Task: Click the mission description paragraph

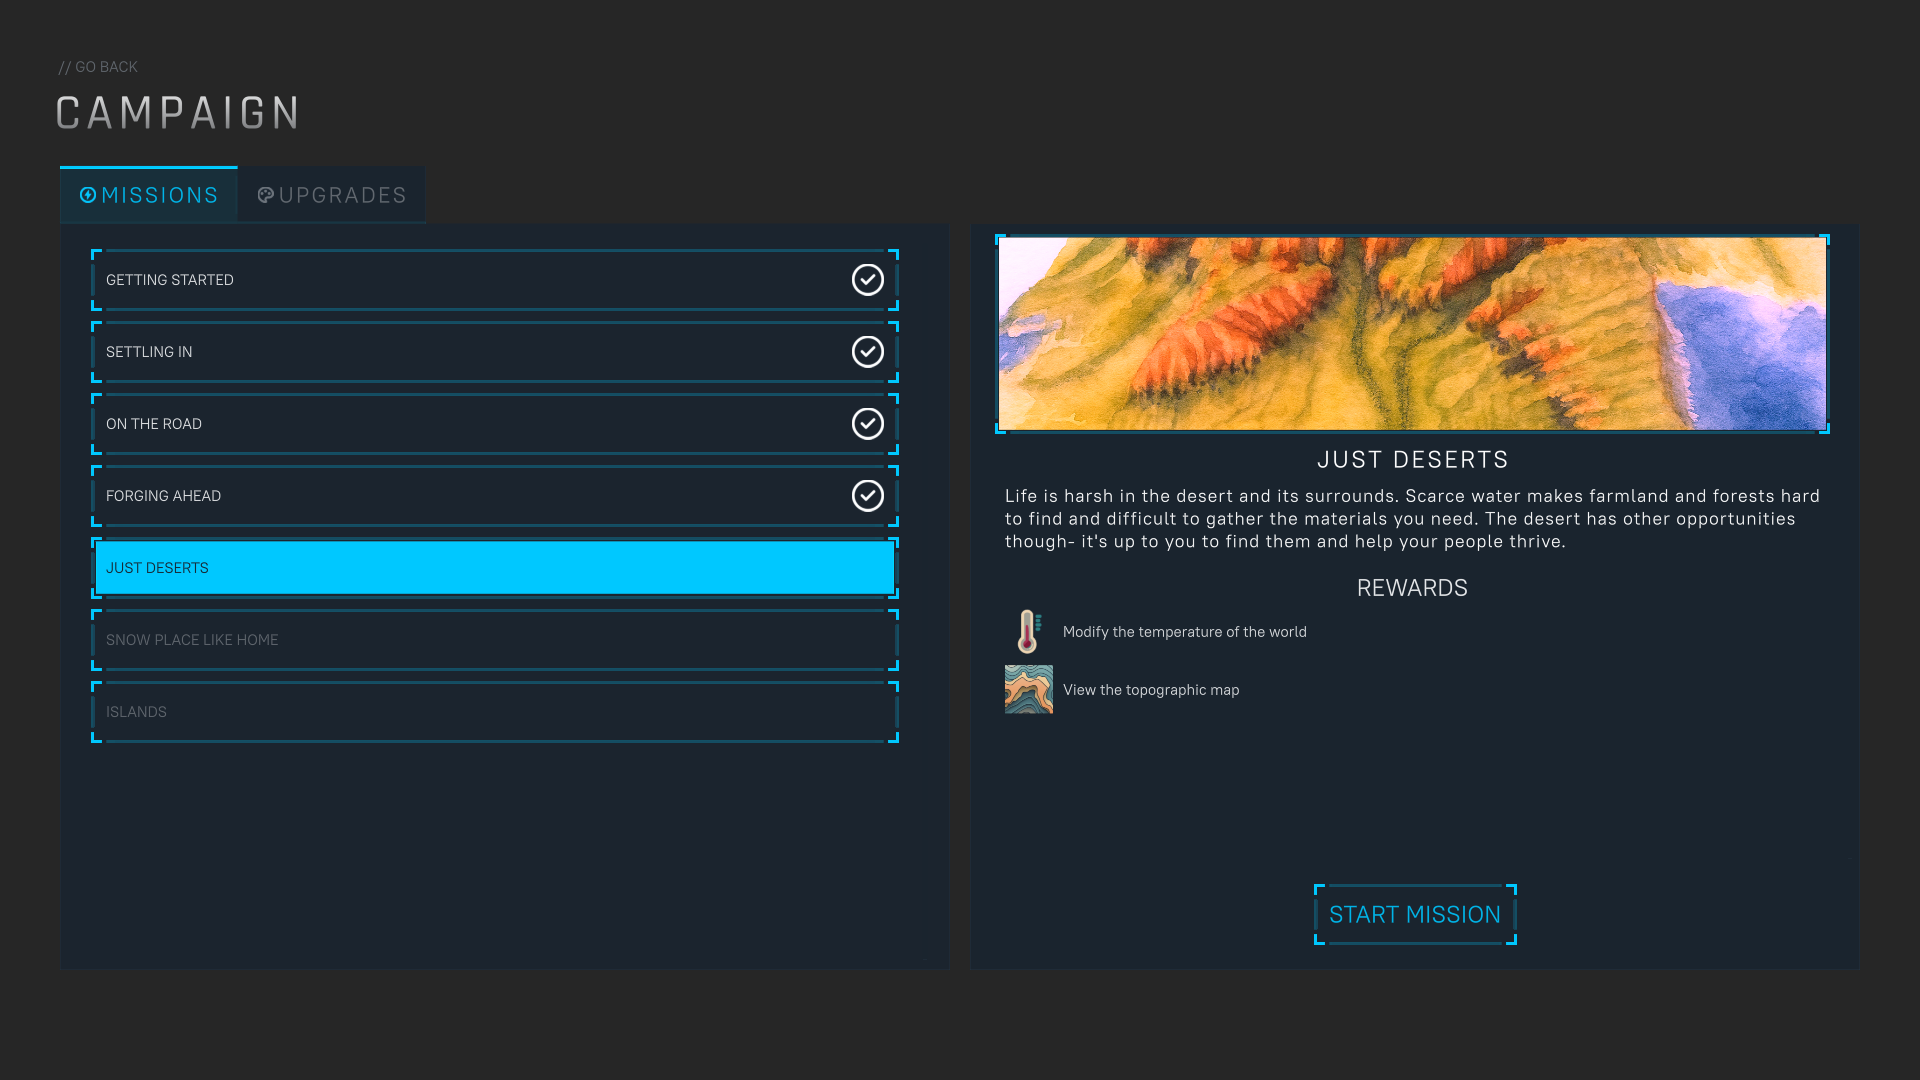Action: [1412, 519]
